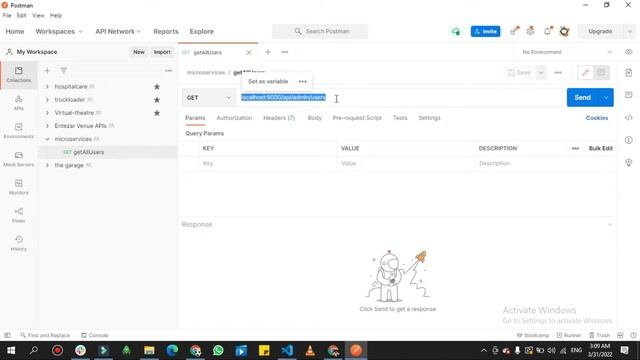Viewport: 640px width, 360px height.
Task: Open the HTTP method GET dropdown
Action: pos(209,98)
